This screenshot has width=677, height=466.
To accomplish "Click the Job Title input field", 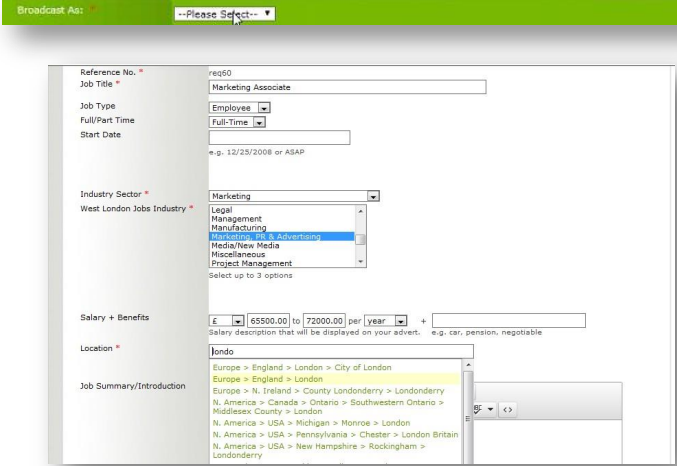I will click(348, 87).
